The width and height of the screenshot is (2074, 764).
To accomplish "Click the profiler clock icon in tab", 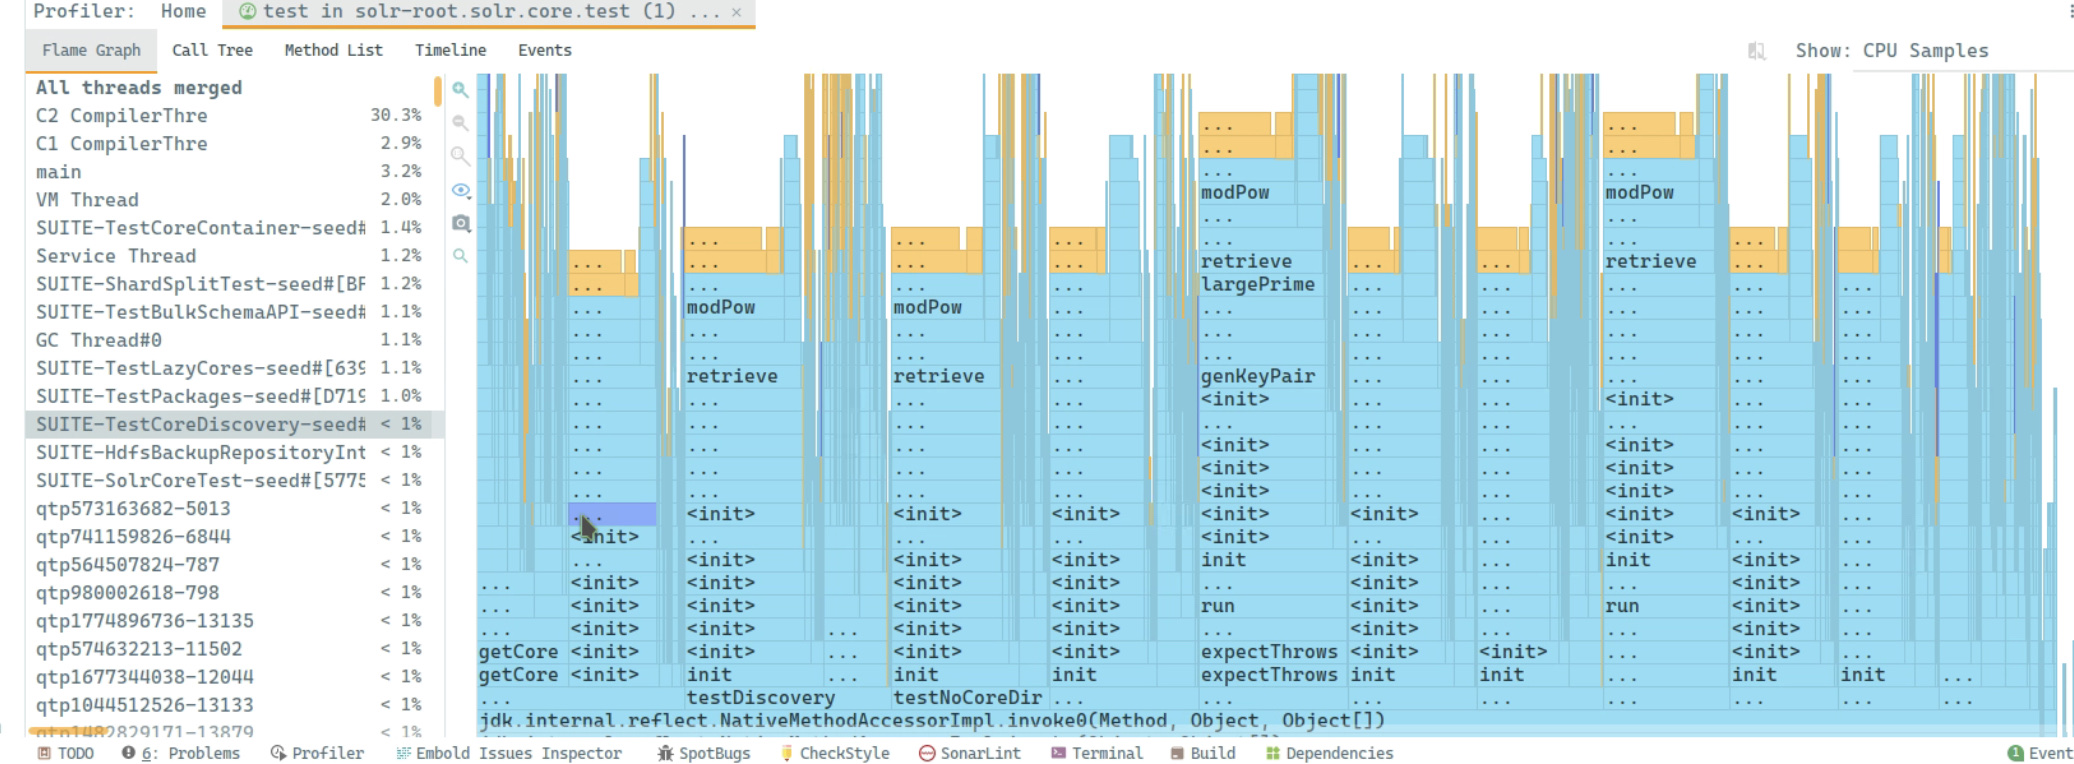I will (x=247, y=11).
